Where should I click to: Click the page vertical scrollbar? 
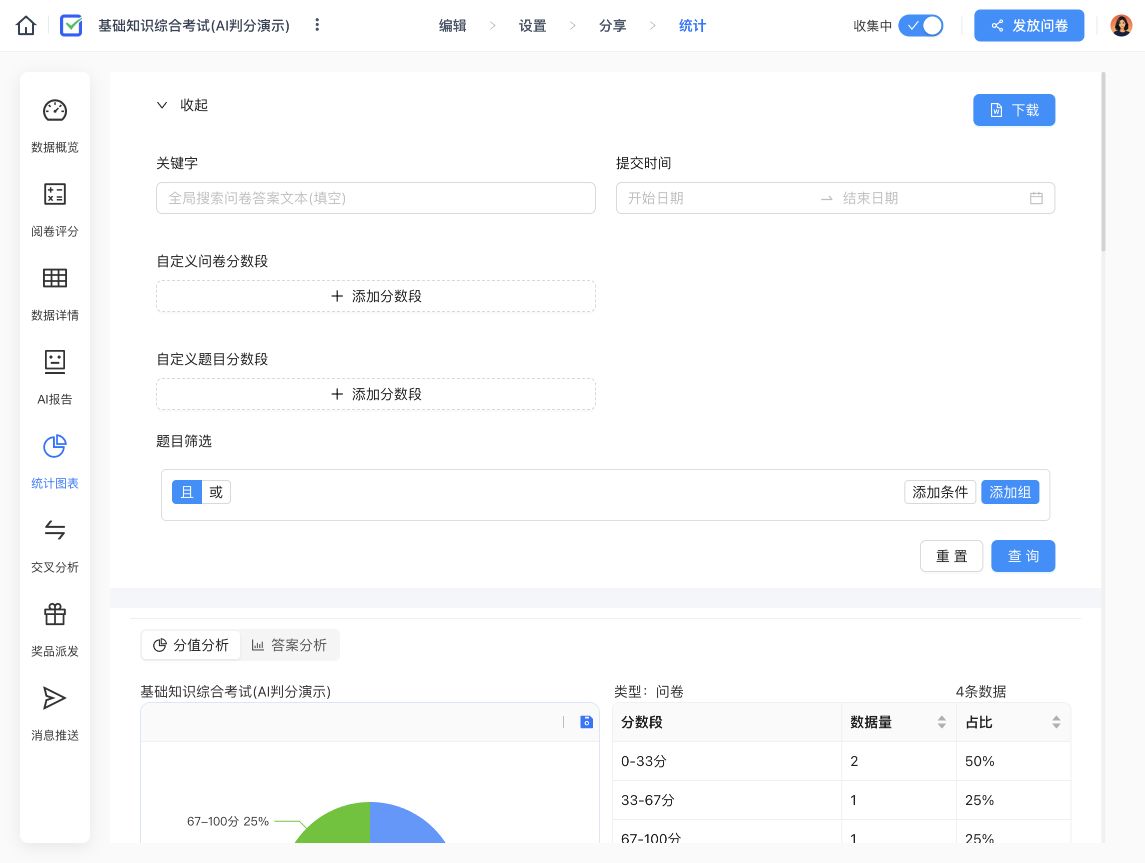click(x=1103, y=162)
